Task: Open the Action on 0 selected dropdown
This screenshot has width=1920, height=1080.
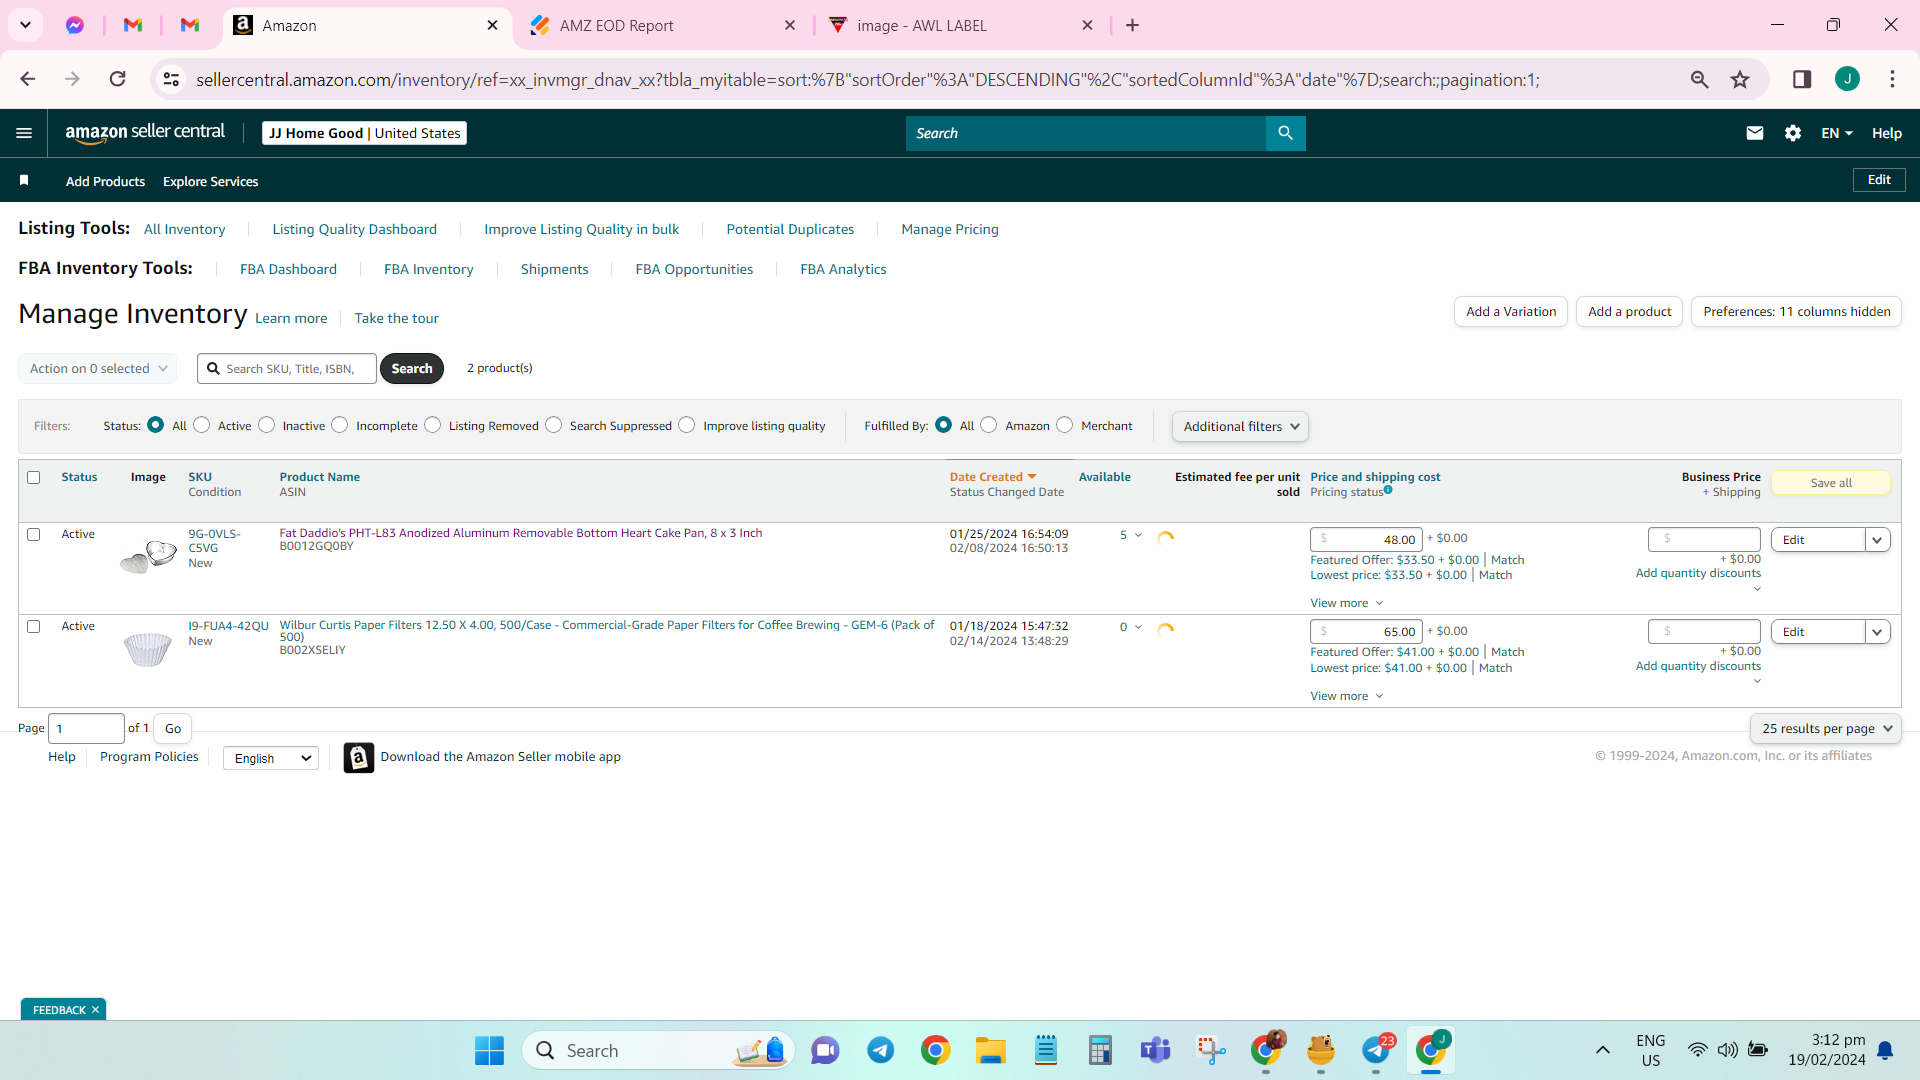Action: pyautogui.click(x=97, y=368)
